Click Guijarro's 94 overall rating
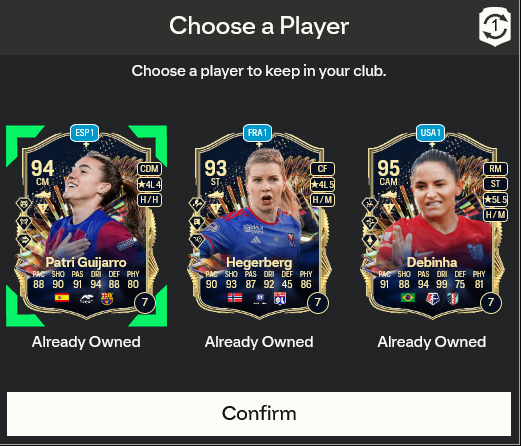This screenshot has height=446, width=521. [42, 169]
